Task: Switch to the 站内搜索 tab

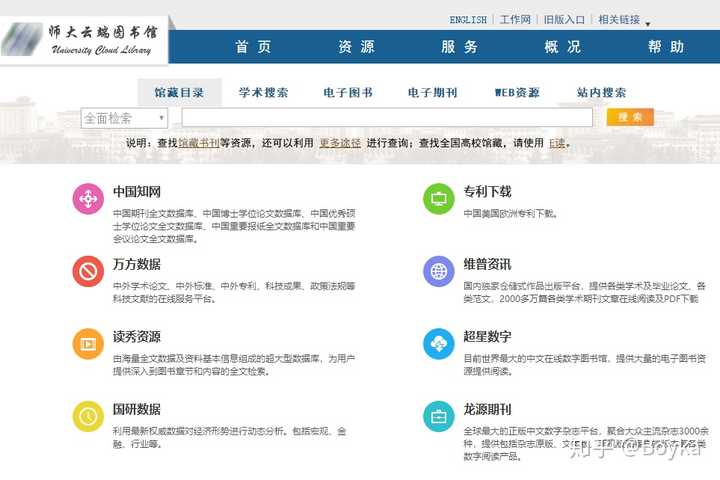Action: click(x=602, y=92)
